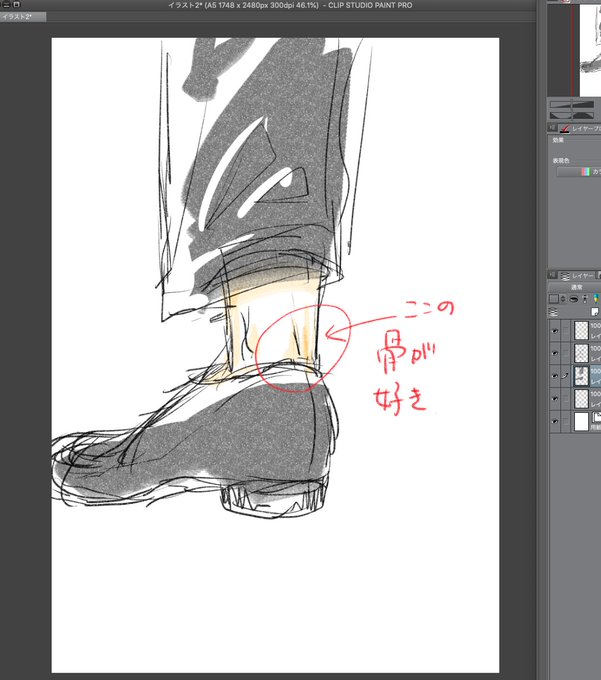Hide the white 用紙 paper layer
The width and height of the screenshot is (601, 680).
555,421
